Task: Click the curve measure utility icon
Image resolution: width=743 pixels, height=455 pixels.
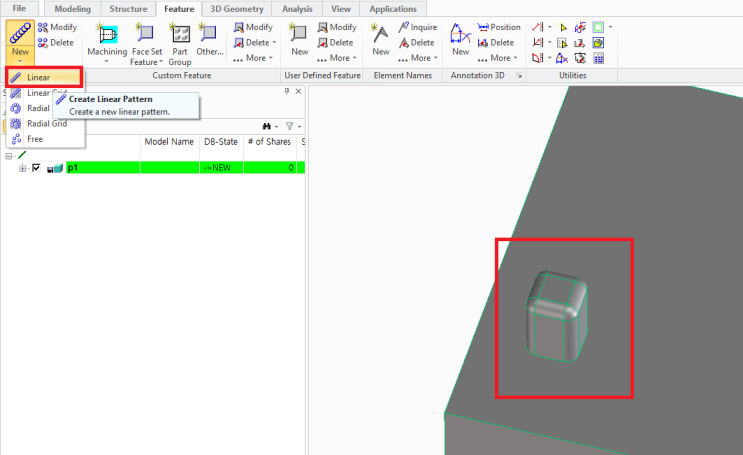Action: [x=537, y=58]
